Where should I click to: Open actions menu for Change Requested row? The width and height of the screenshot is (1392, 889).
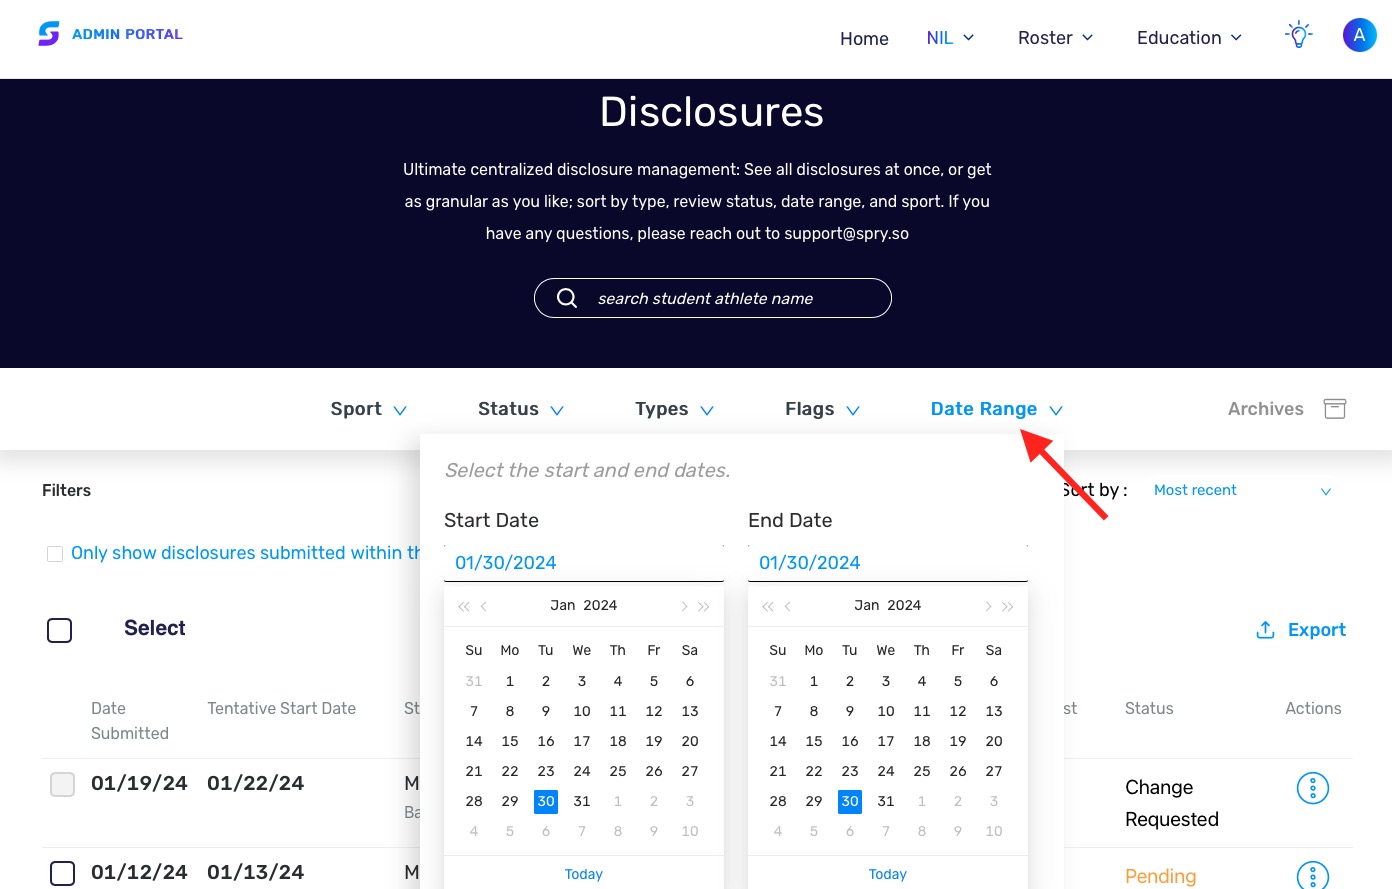coord(1312,788)
